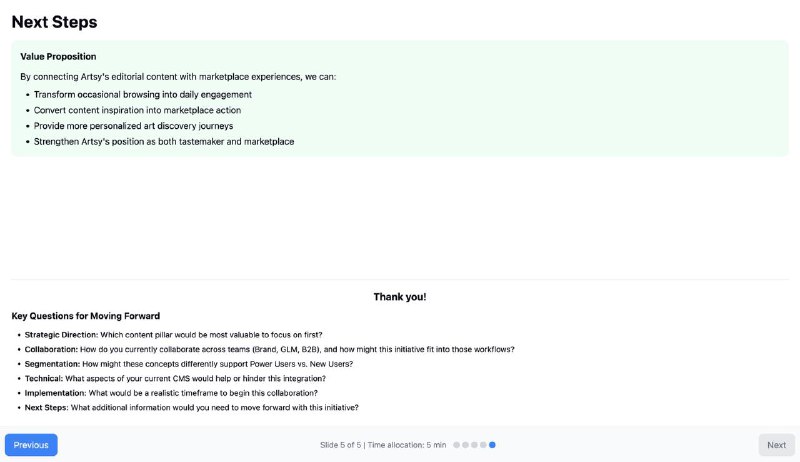This screenshot has width=800, height=462.
Task: Click the "Slide 5 of 5" counter text
Action: coord(340,445)
